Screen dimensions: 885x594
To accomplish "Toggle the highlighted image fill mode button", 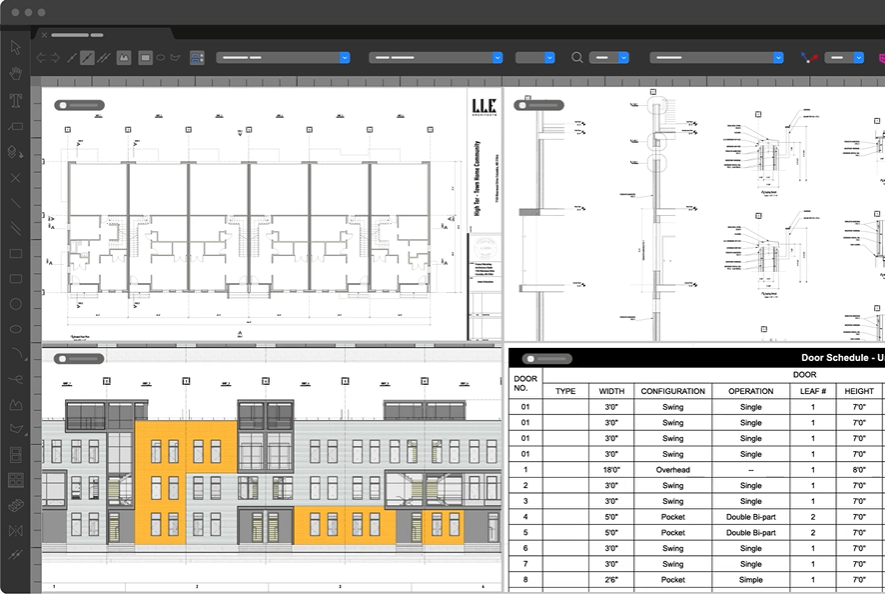I will (x=124, y=58).
